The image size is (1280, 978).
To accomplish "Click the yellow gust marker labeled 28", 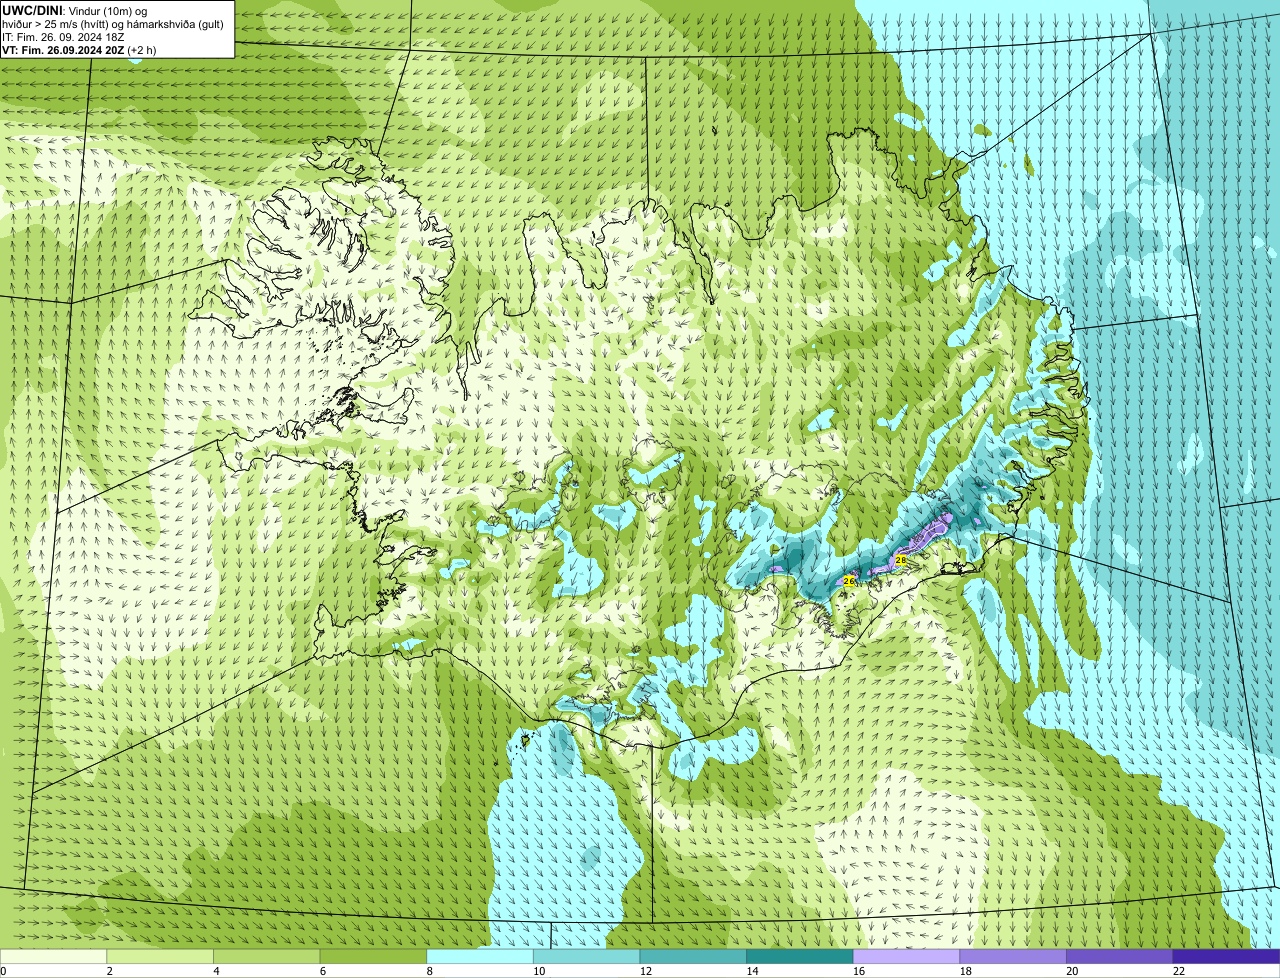I will (900, 561).
